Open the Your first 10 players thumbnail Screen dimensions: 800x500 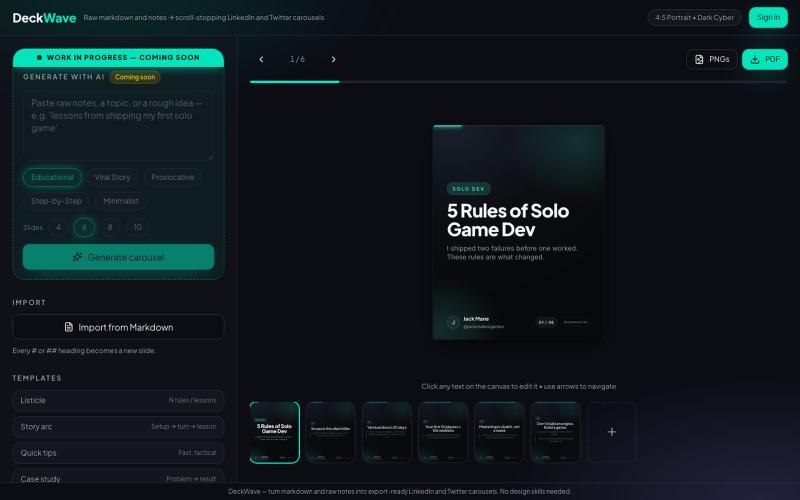point(443,432)
